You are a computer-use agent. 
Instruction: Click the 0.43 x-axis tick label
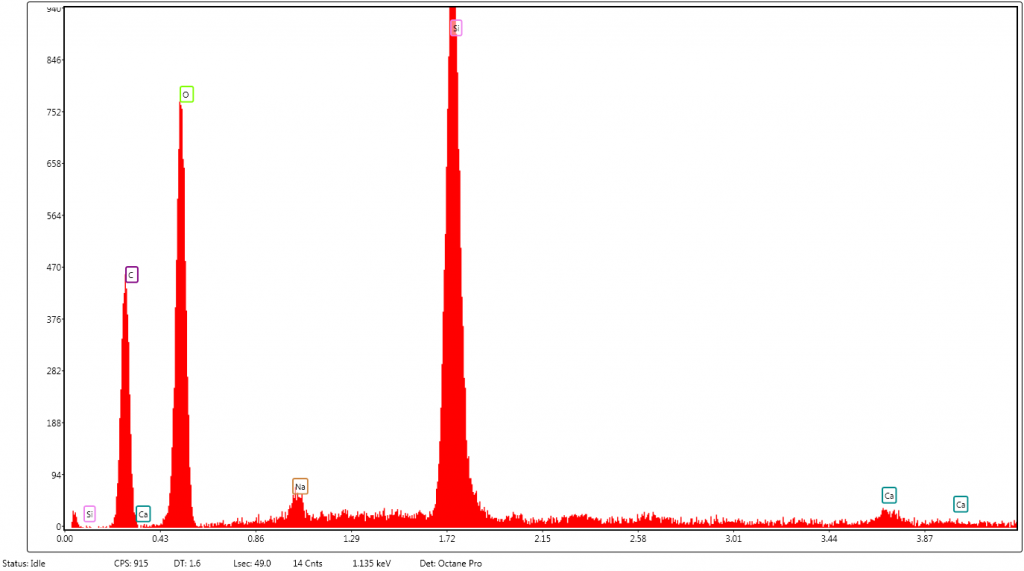[x=161, y=539]
